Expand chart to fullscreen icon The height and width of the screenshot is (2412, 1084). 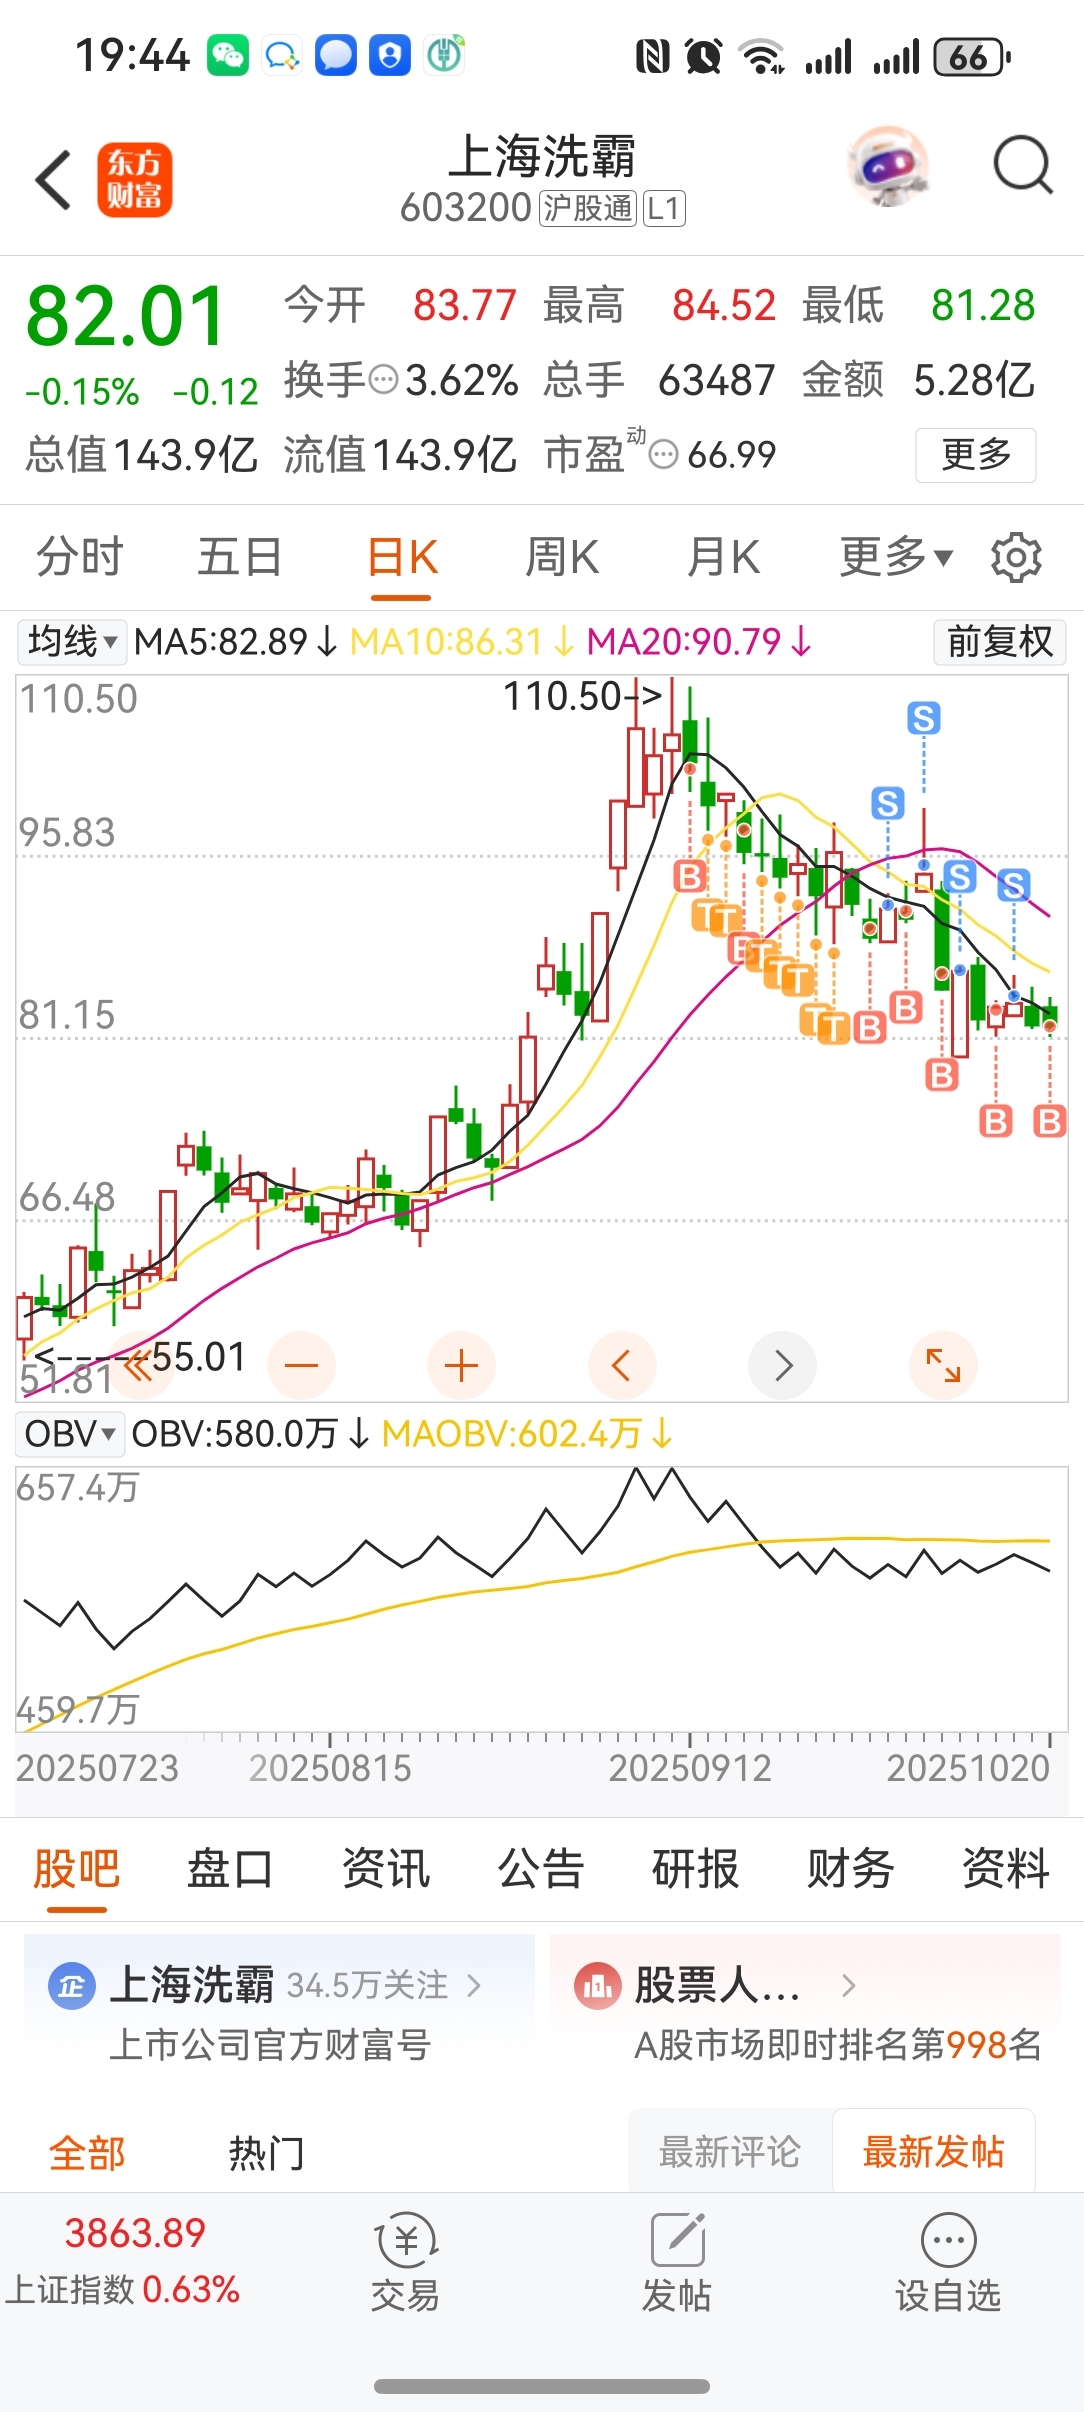943,1365
